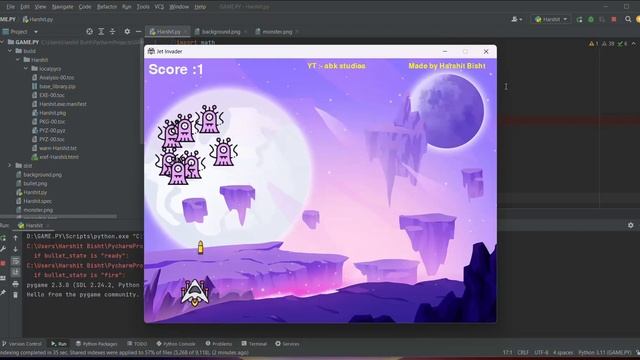Open the Version Control tool window

coord(22,344)
